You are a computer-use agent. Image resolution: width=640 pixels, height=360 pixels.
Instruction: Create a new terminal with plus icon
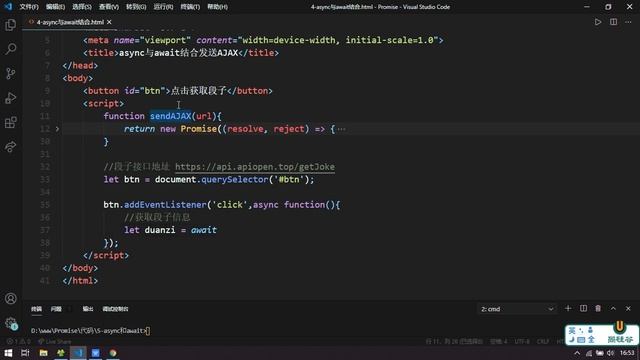click(568, 309)
